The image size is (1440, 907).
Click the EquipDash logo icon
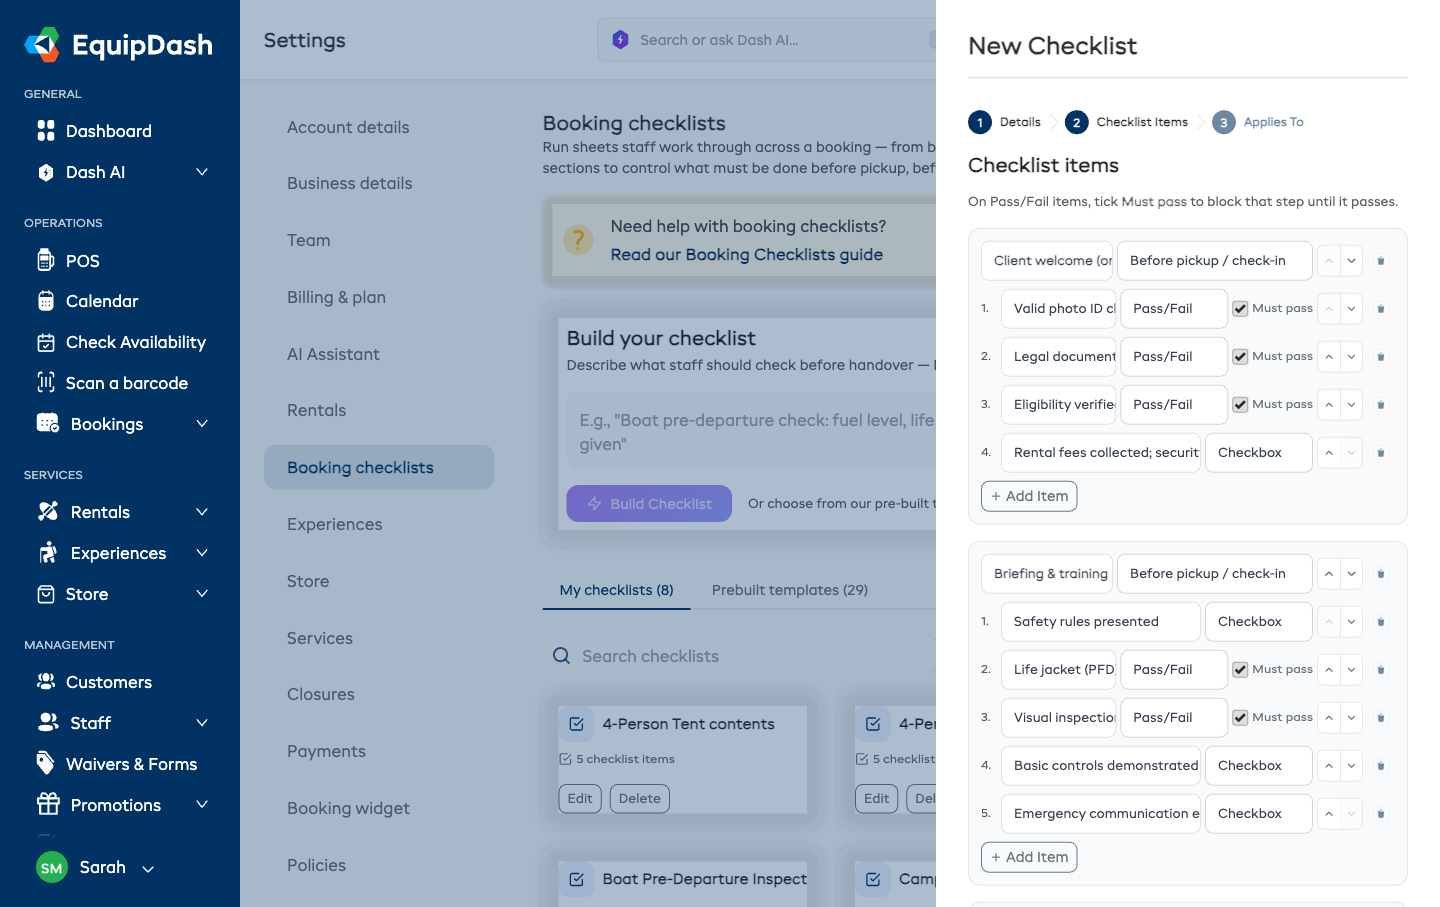(43, 45)
